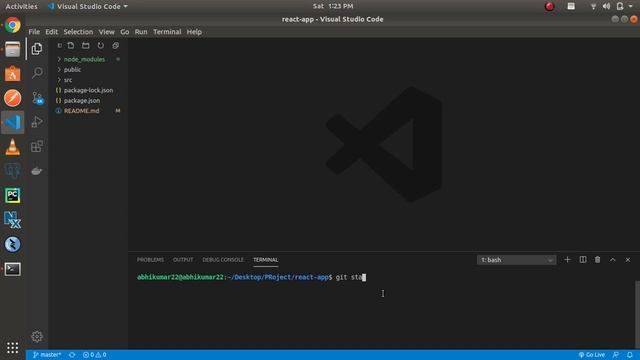Refresh the Explorer file tree
Screen dimensions: 640x360
point(100,45)
